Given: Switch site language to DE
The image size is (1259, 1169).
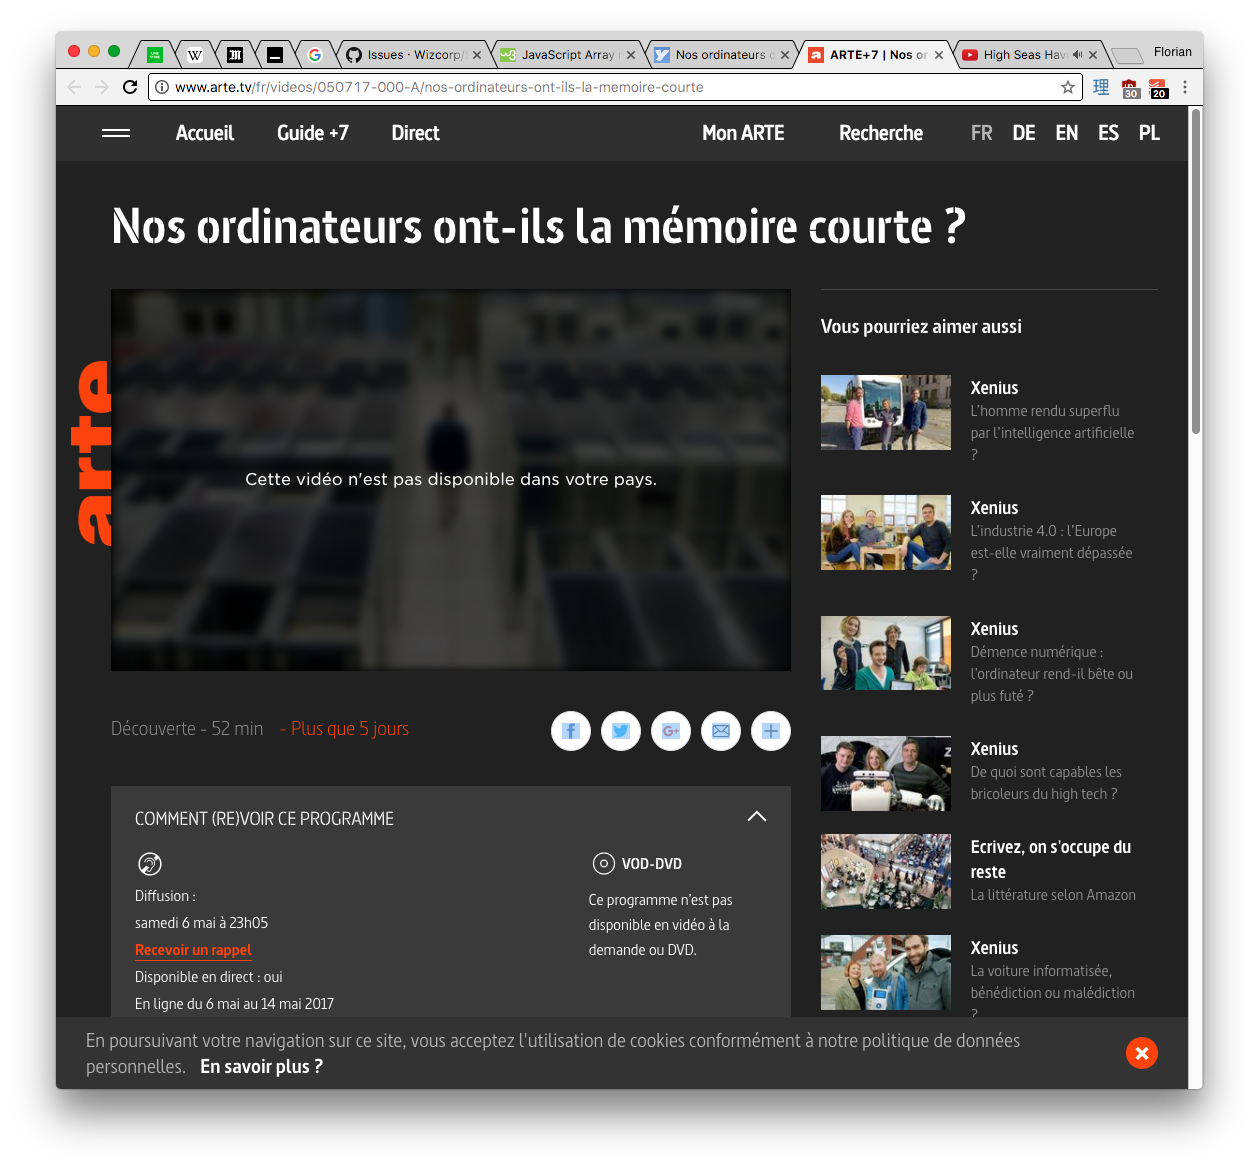Looking at the screenshot, I should 1023,133.
